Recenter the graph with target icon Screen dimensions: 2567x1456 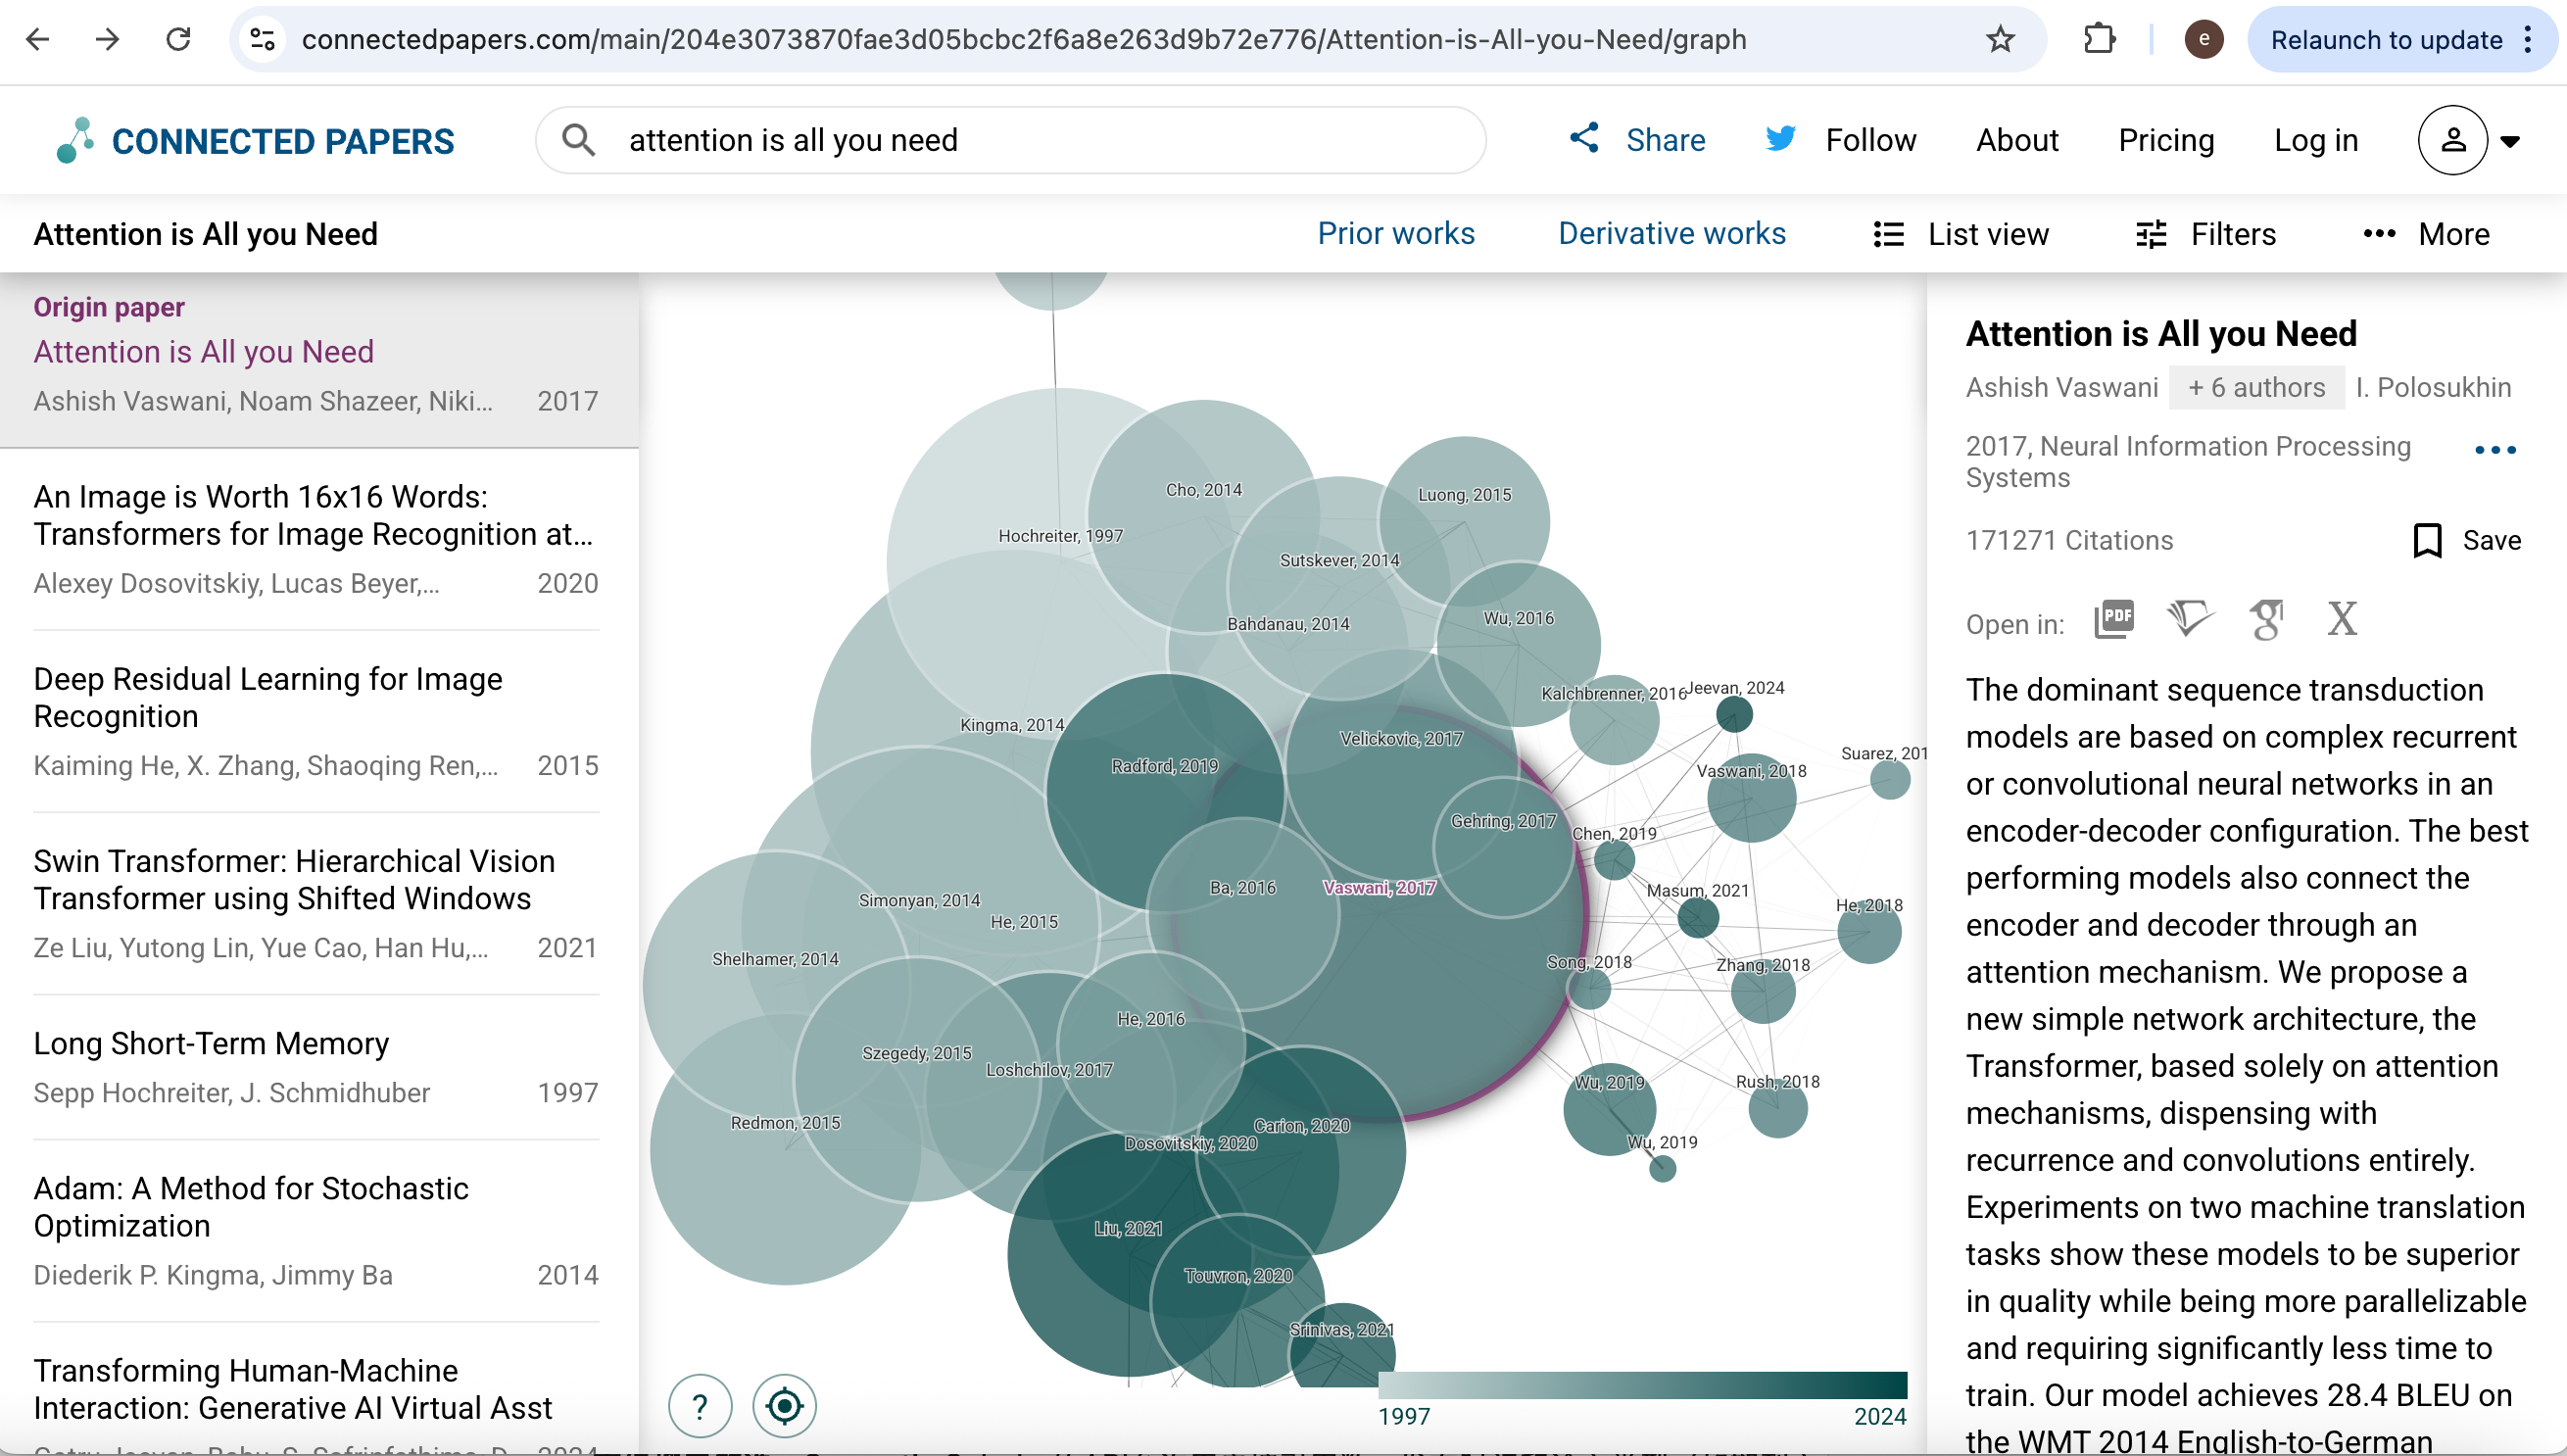tap(785, 1406)
